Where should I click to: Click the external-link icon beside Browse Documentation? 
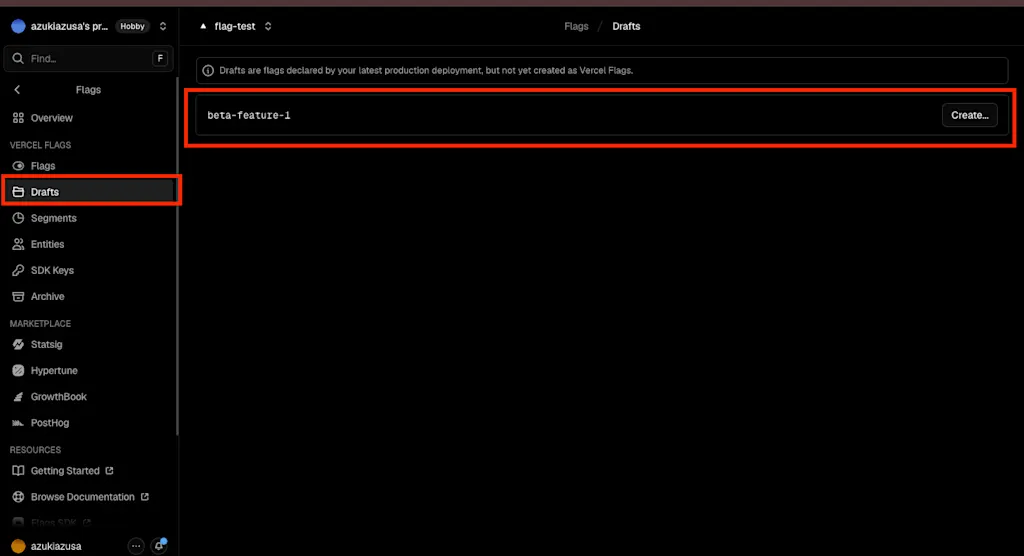[x=144, y=497]
